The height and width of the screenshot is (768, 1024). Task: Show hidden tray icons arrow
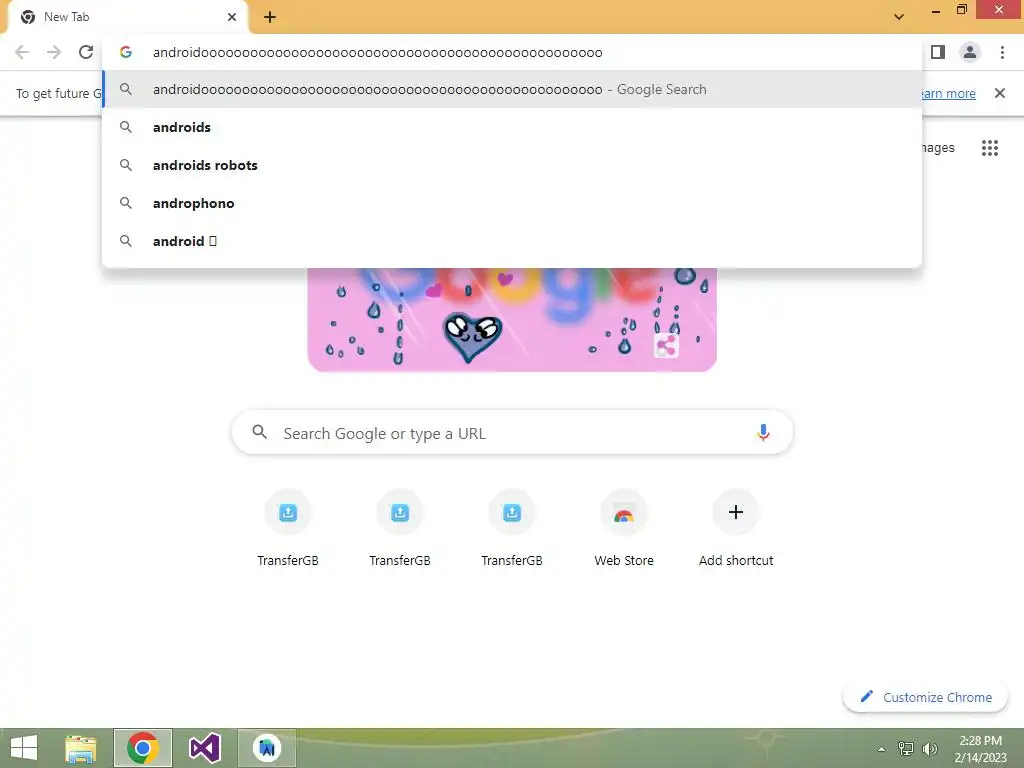pos(882,749)
